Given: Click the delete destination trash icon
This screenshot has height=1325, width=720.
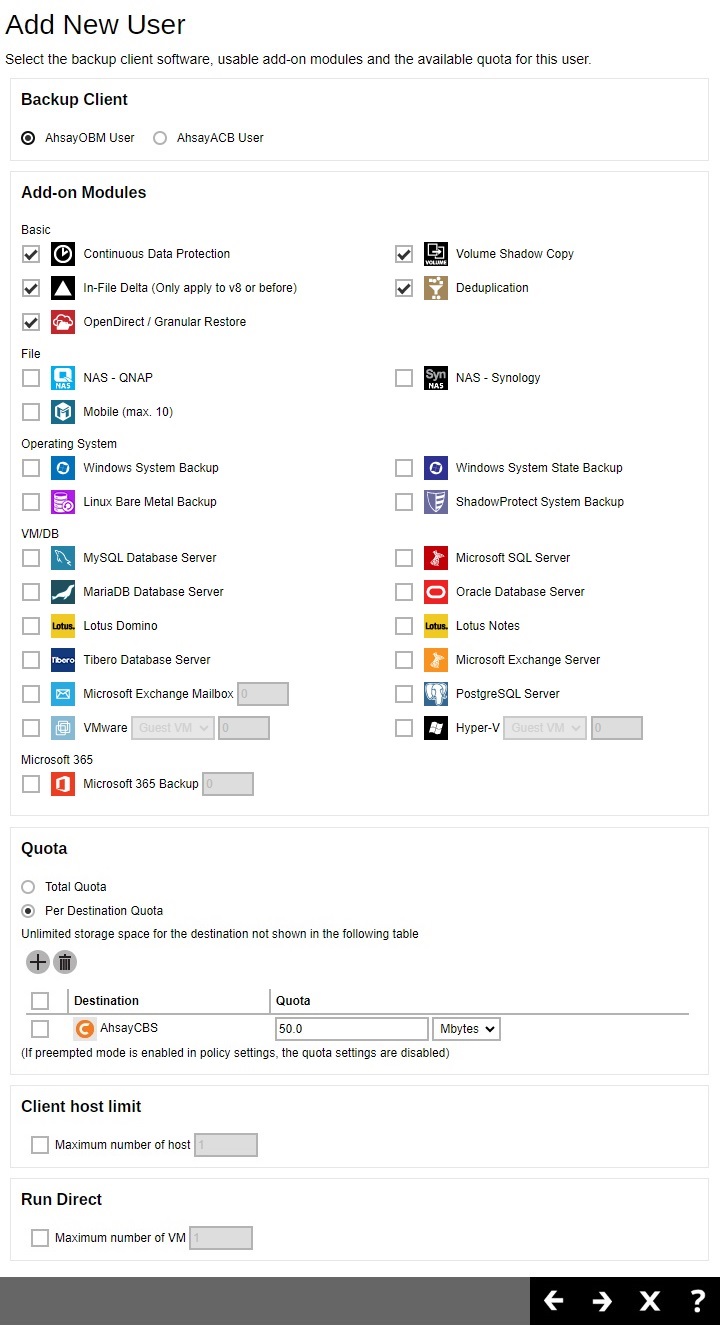Looking at the screenshot, I should coord(65,962).
